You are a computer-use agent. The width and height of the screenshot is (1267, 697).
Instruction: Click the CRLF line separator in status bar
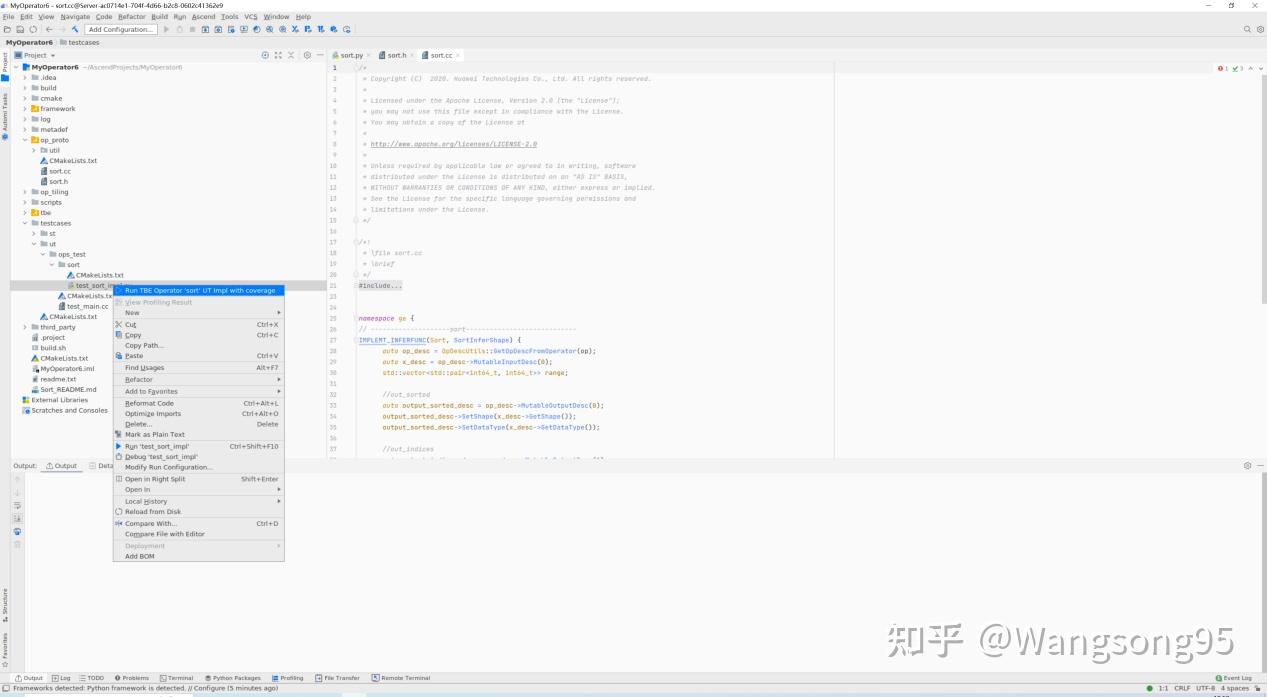point(1182,688)
